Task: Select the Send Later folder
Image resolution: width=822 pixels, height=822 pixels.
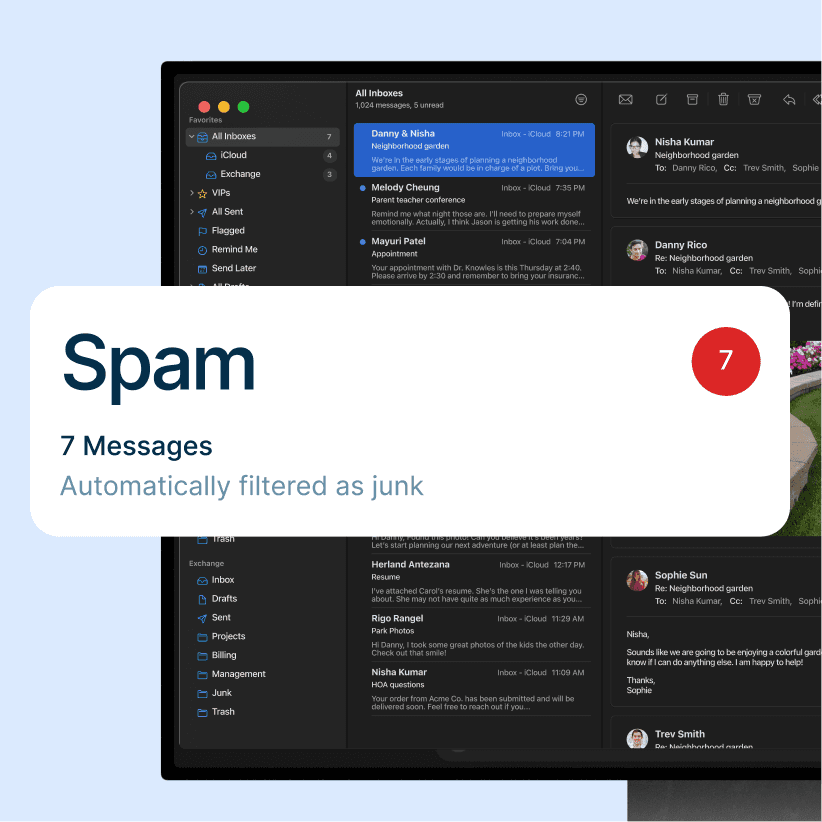Action: [x=233, y=268]
